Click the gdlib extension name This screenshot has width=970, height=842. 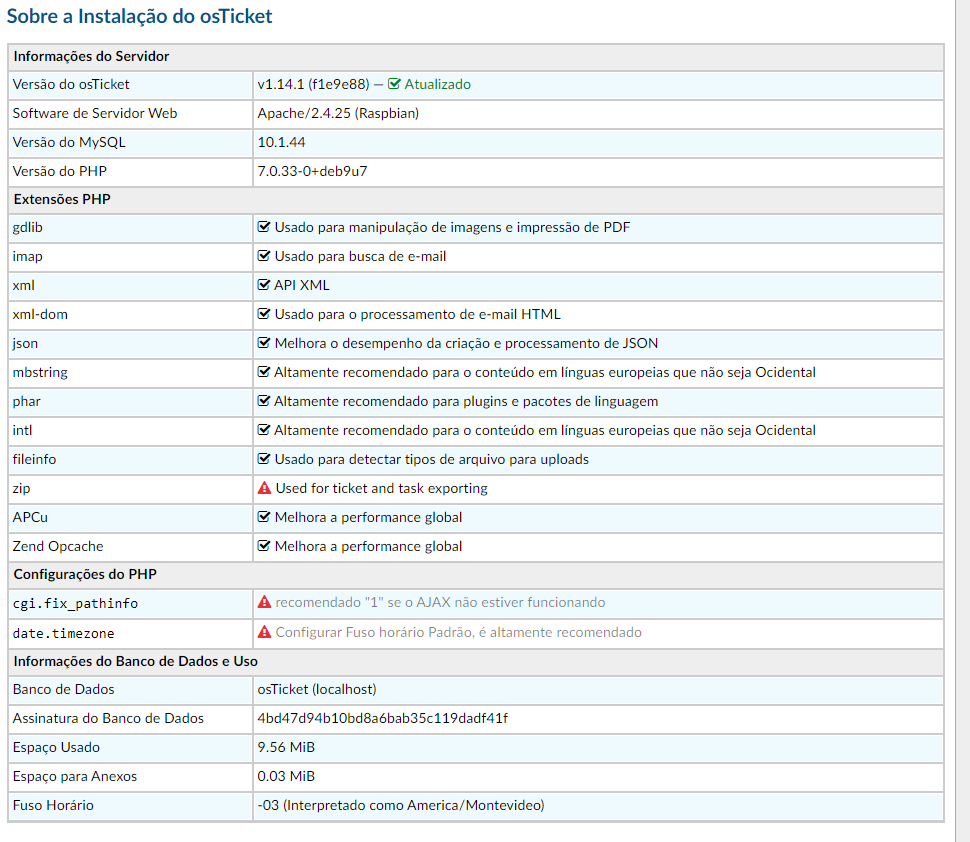click(27, 228)
